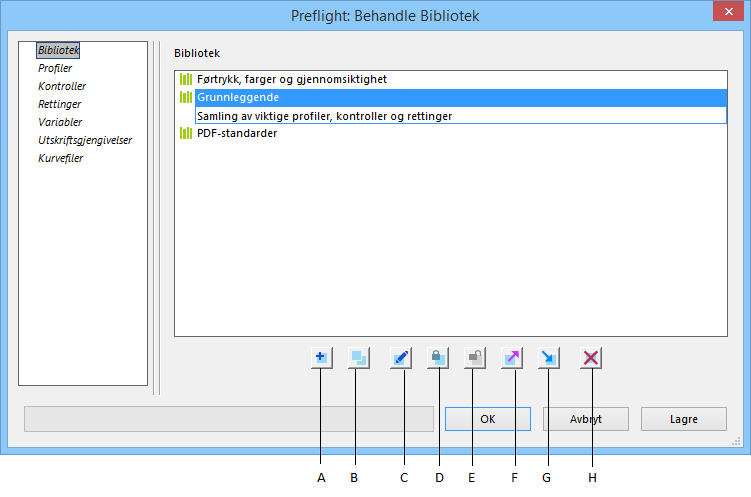Open the Kontroller category
This screenshot has width=751, height=497.
pyautogui.click(x=62, y=86)
